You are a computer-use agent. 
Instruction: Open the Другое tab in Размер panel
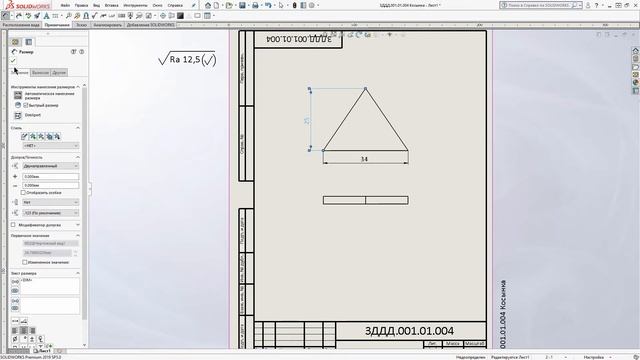(59, 72)
